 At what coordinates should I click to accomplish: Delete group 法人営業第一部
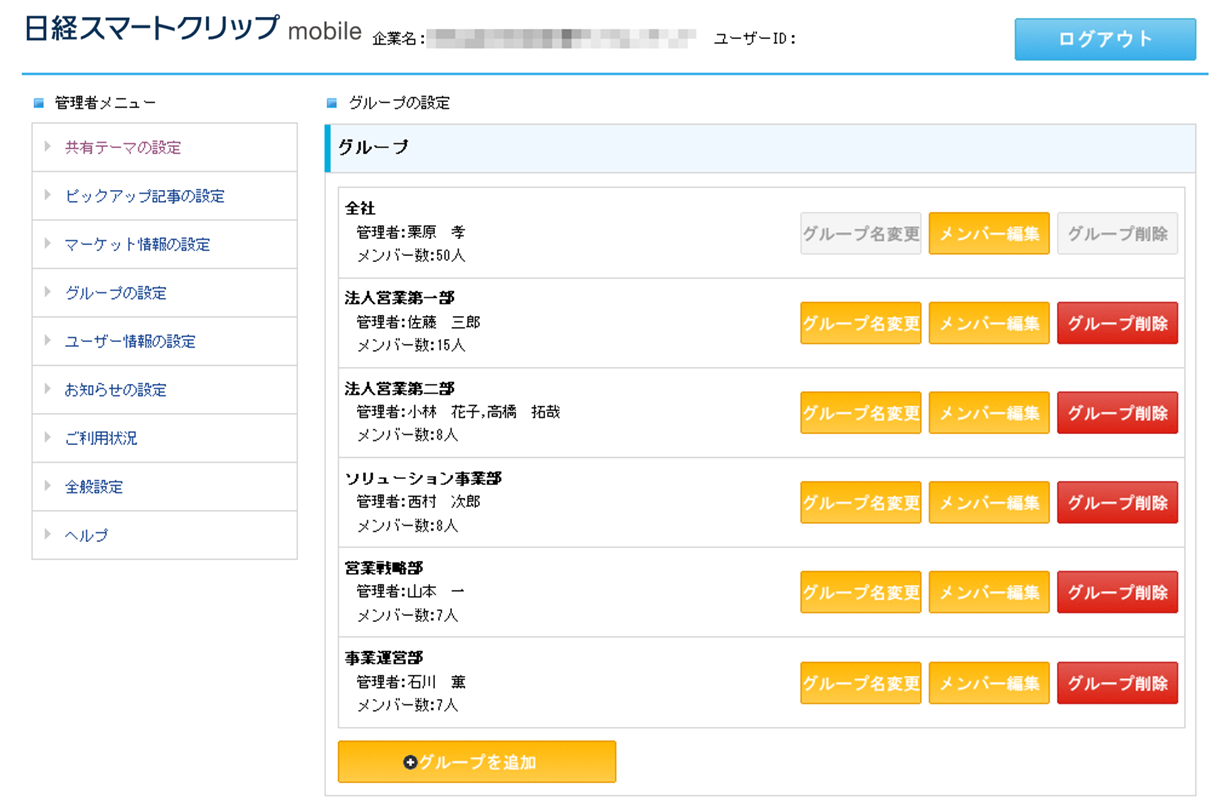point(1117,323)
